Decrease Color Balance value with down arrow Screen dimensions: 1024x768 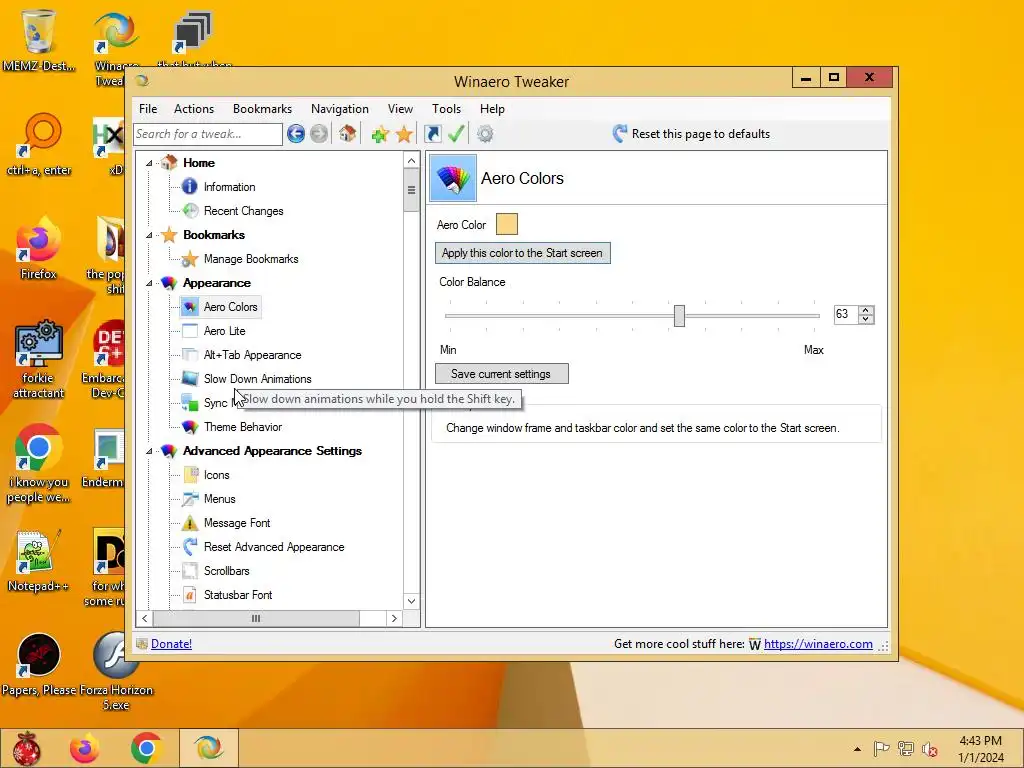[866, 319]
